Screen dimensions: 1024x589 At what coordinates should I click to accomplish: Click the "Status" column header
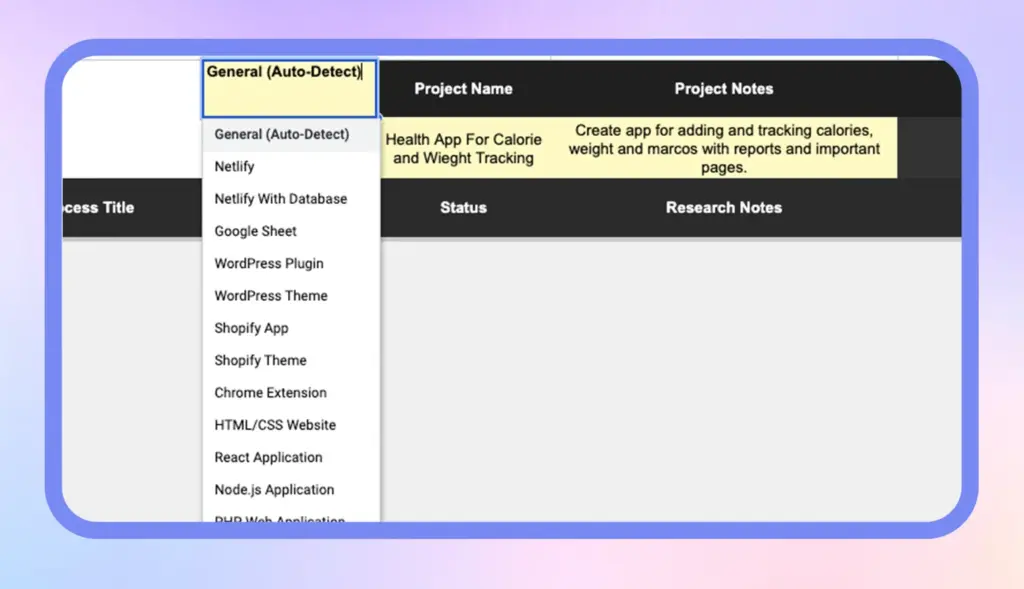[x=463, y=208]
